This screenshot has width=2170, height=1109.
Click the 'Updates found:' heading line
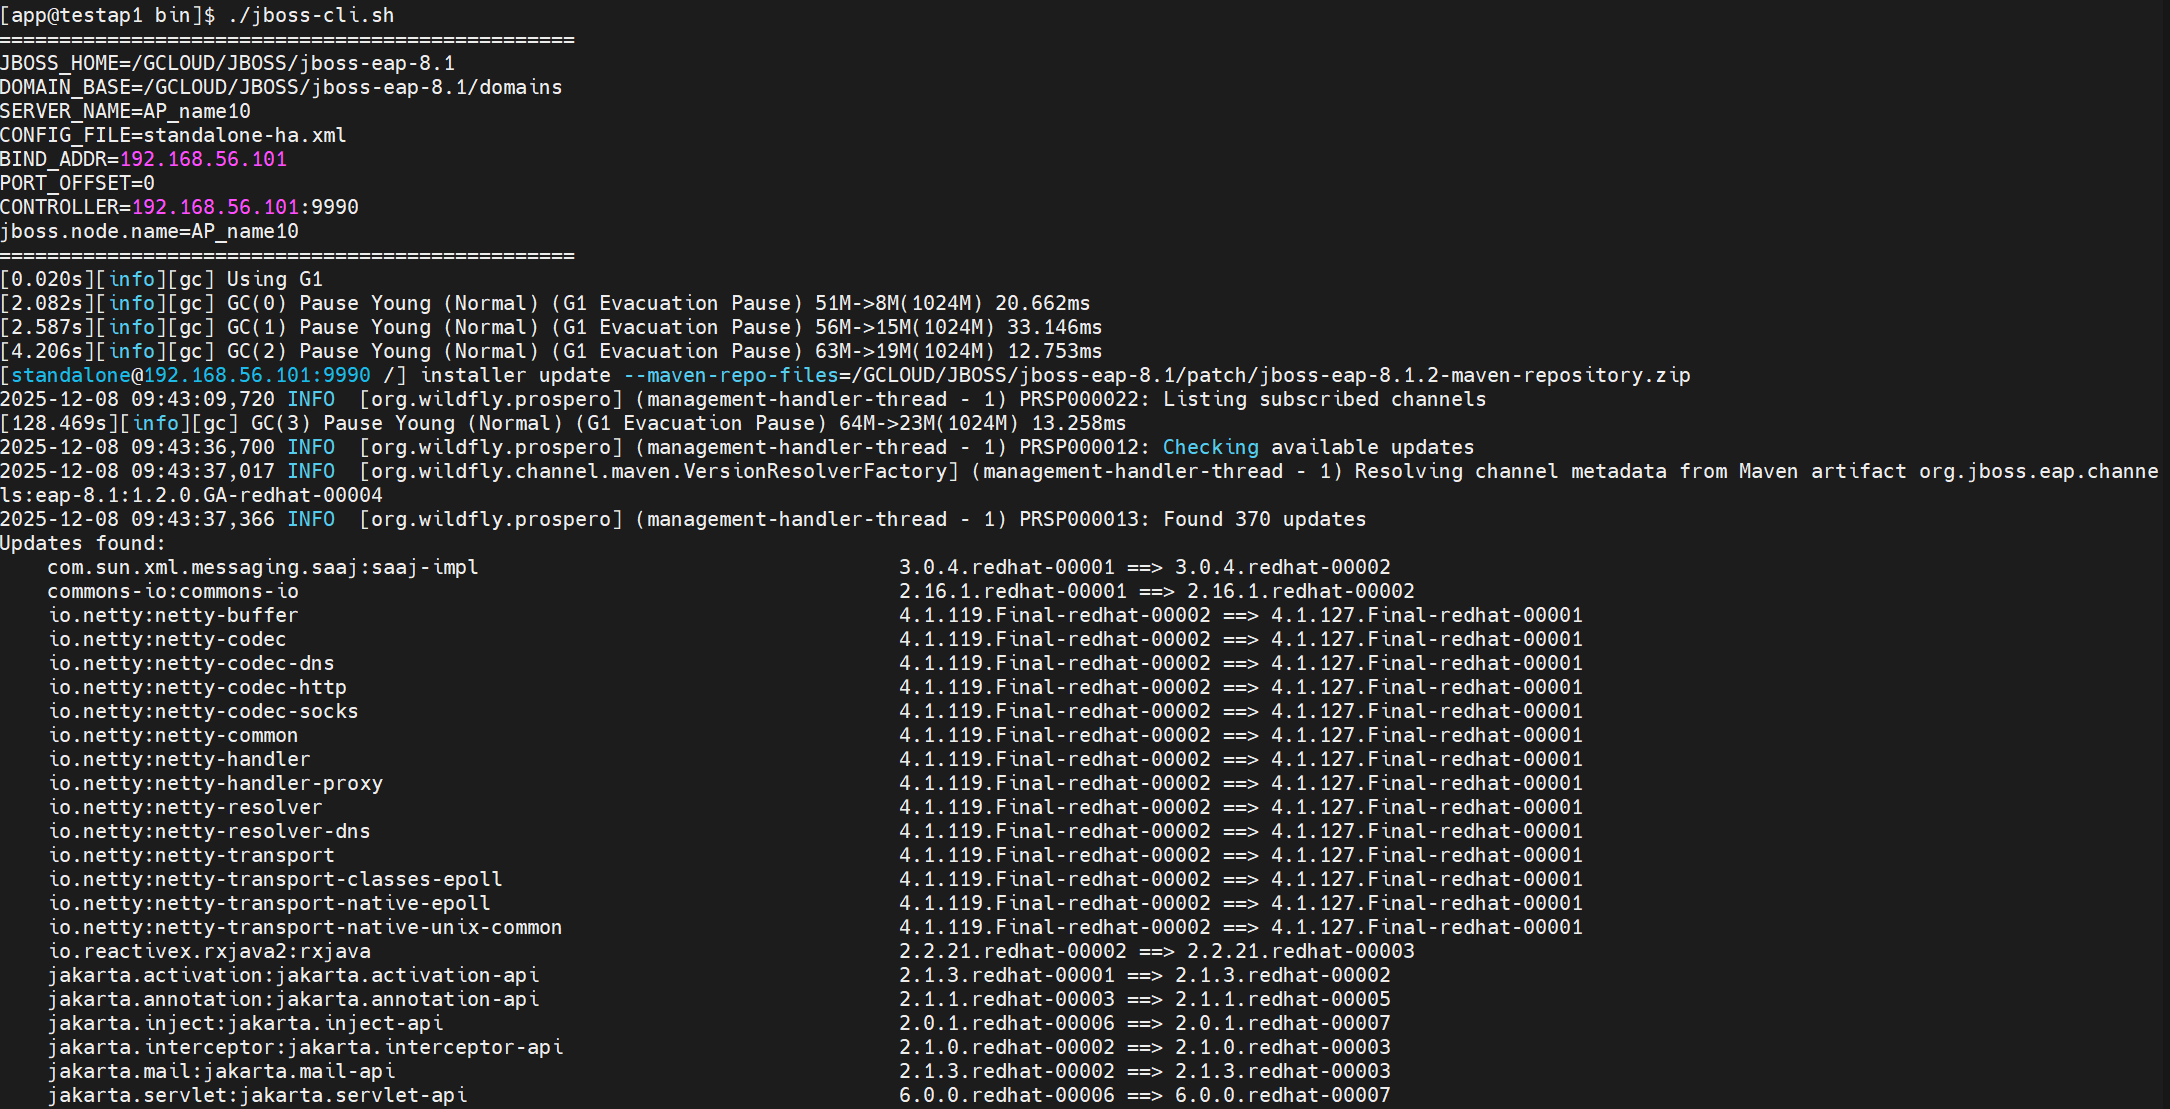click(83, 543)
